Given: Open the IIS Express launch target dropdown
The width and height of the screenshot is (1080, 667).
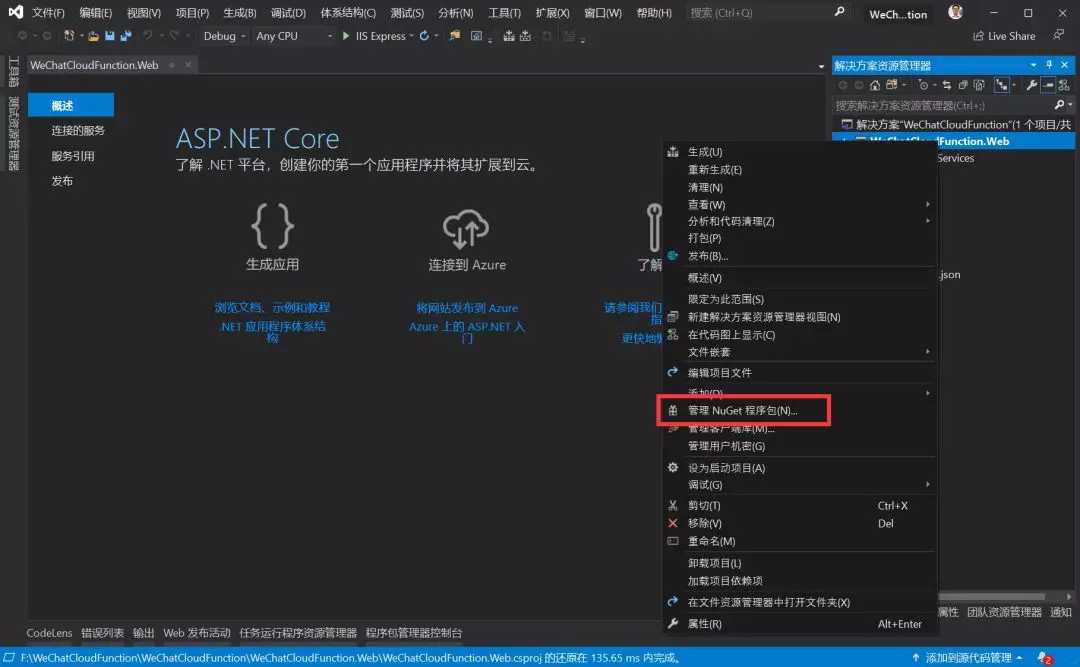Looking at the screenshot, I should (411, 36).
